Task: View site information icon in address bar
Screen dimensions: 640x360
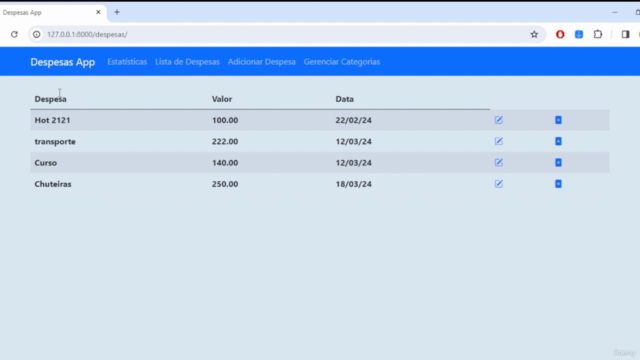Action: pyautogui.click(x=37, y=34)
